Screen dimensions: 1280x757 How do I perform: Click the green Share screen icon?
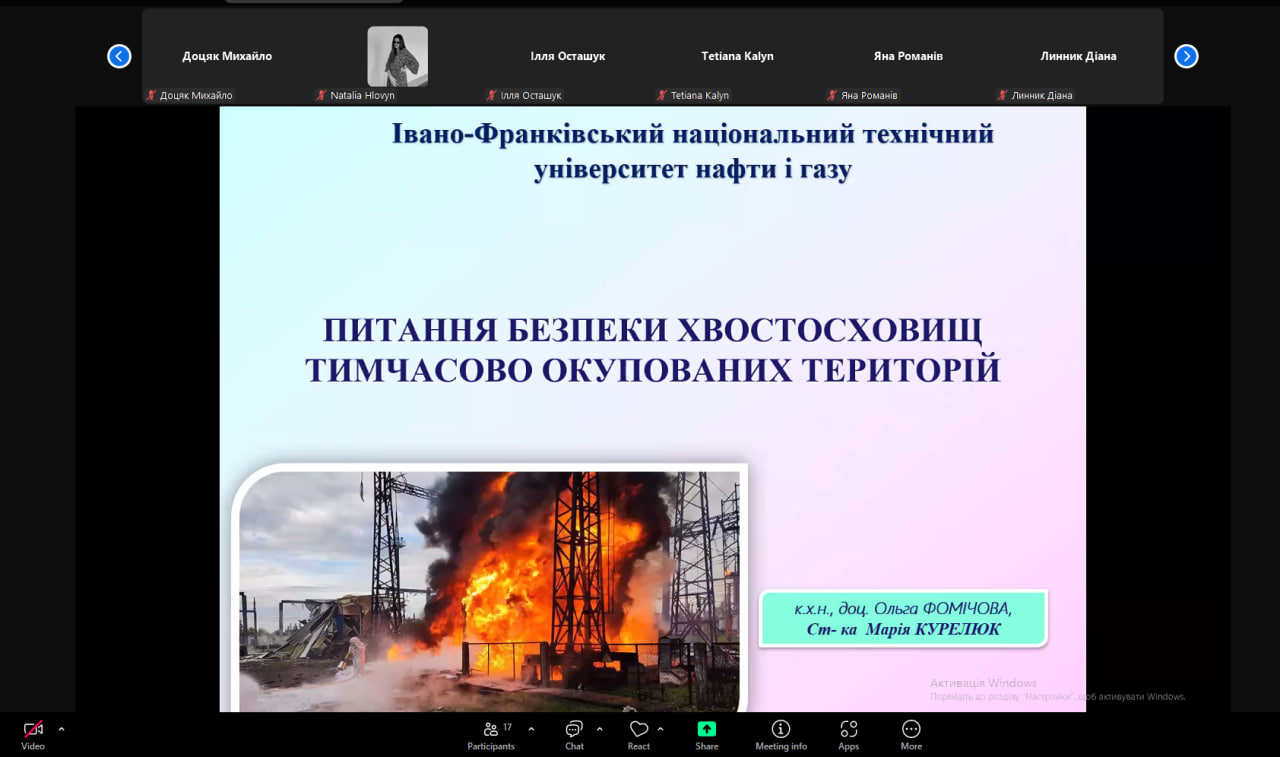707,729
